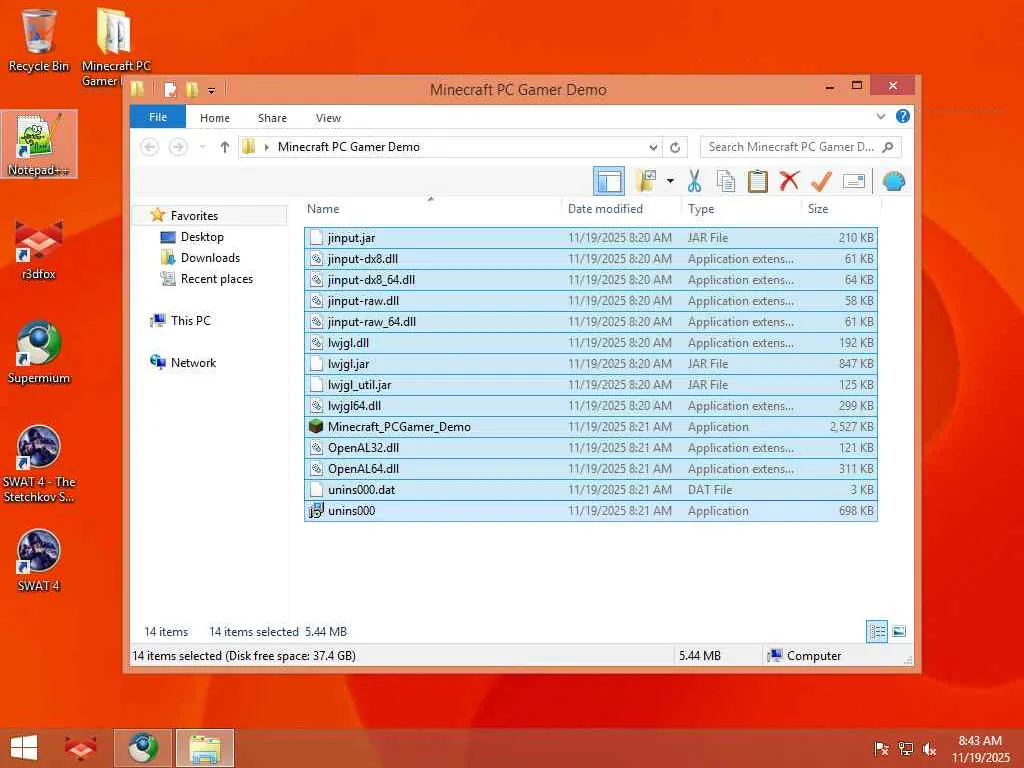
Task: Select Desktop in the navigation pane
Action: point(202,236)
